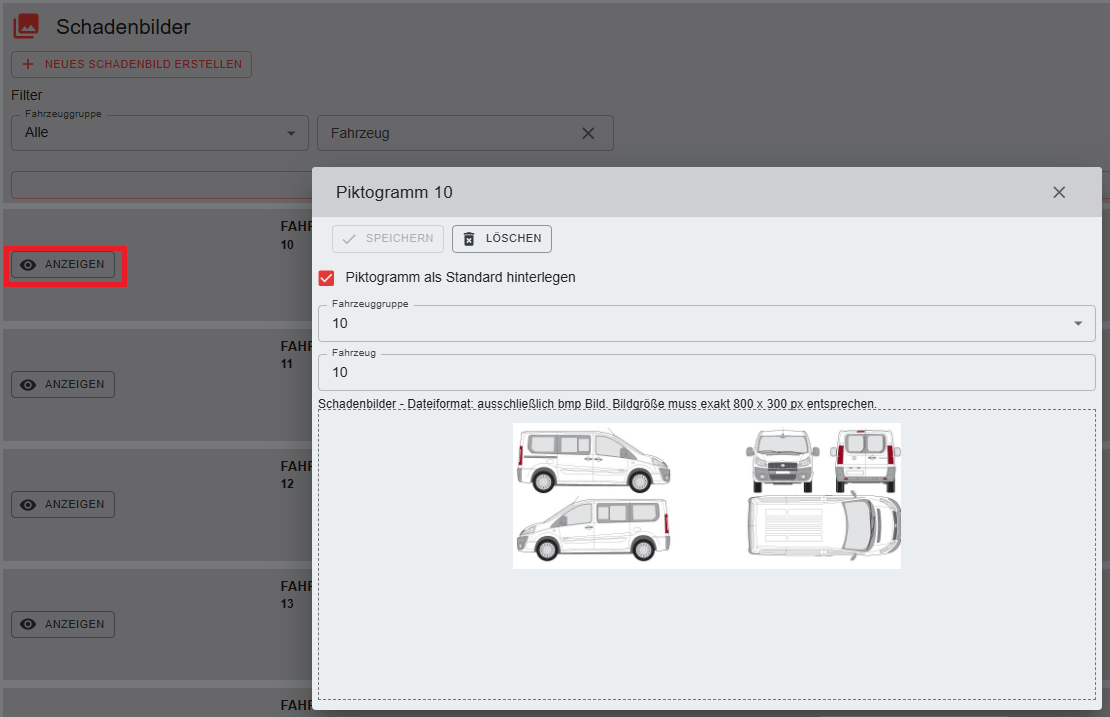Viewport: 1110px width, 717px height.
Task: Click the trash icon on Löschen button
Action: [469, 239]
